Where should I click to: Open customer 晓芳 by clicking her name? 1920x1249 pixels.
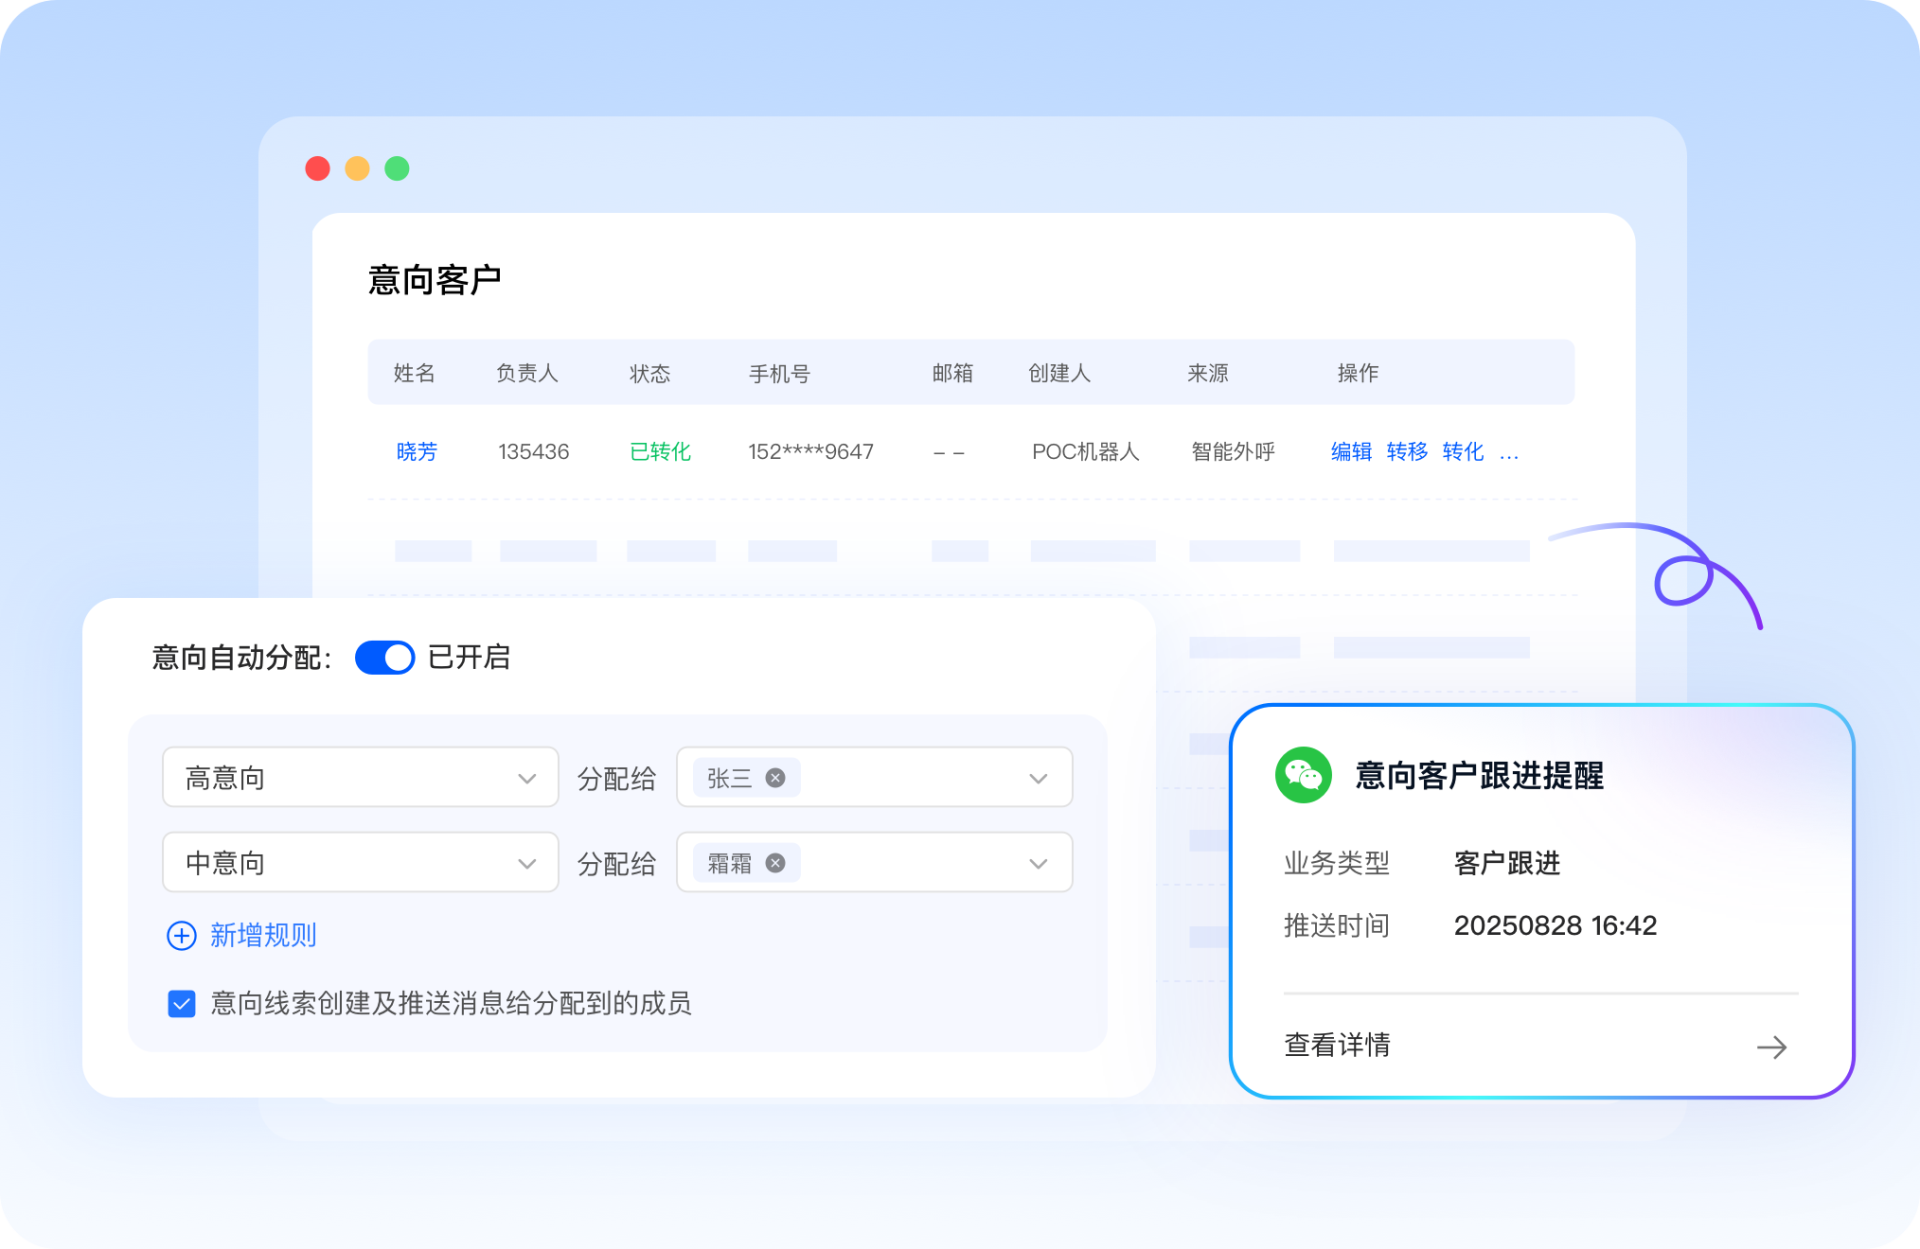(416, 452)
